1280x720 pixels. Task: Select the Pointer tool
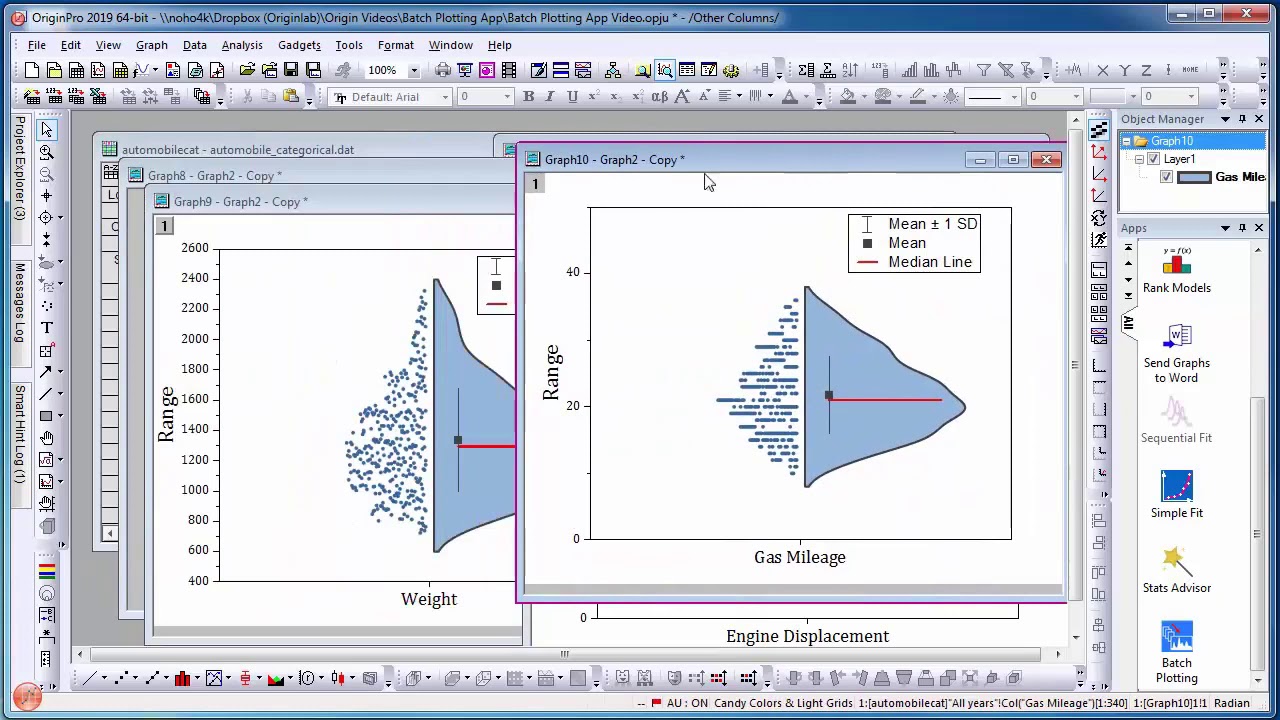[x=46, y=130]
